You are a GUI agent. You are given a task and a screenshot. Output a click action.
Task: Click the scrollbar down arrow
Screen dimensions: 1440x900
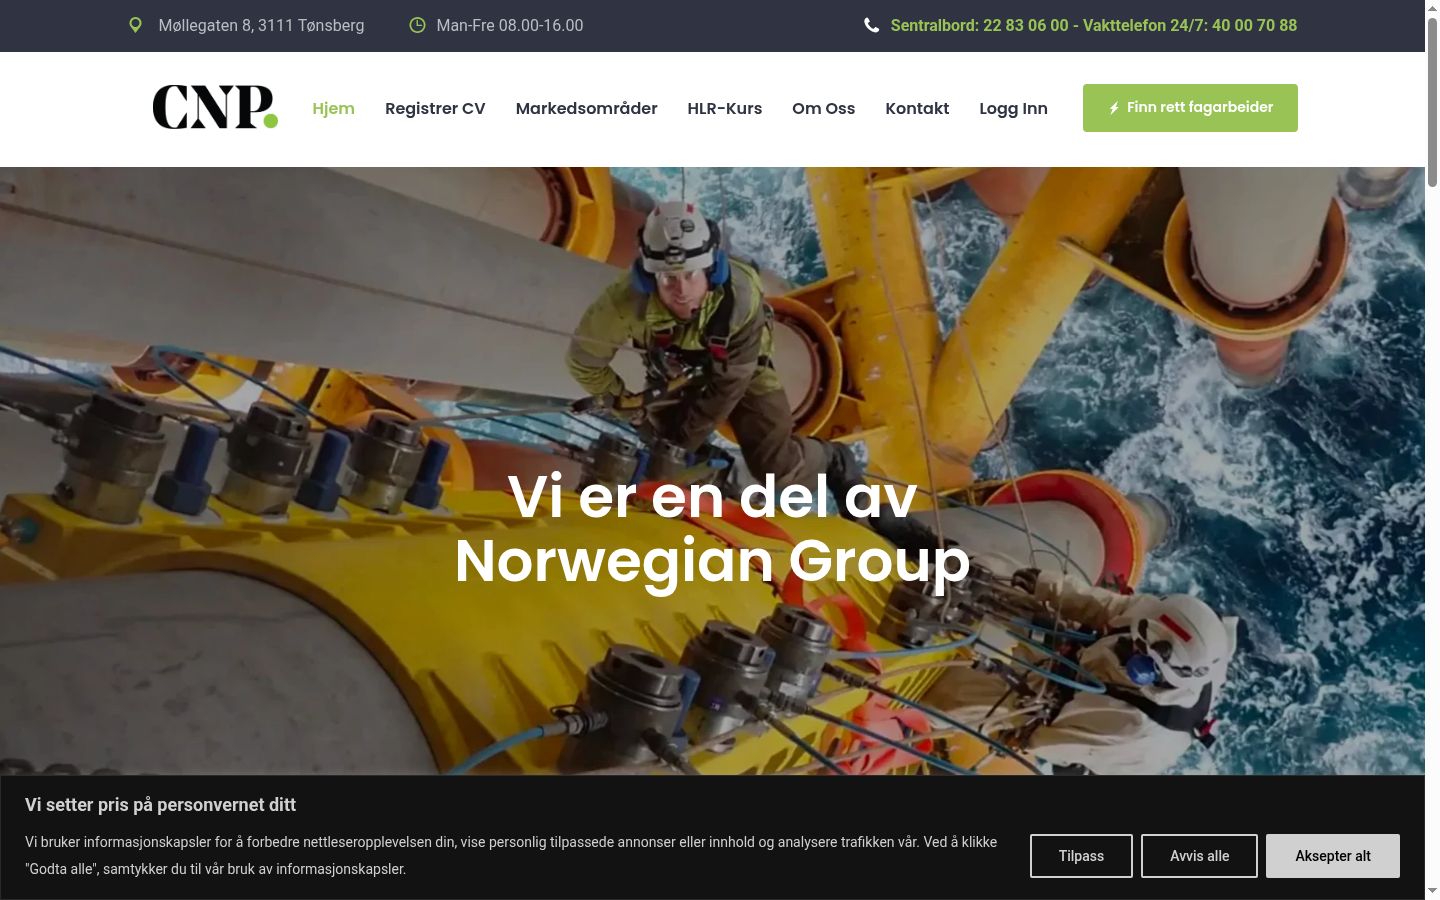pyautogui.click(x=1432, y=891)
